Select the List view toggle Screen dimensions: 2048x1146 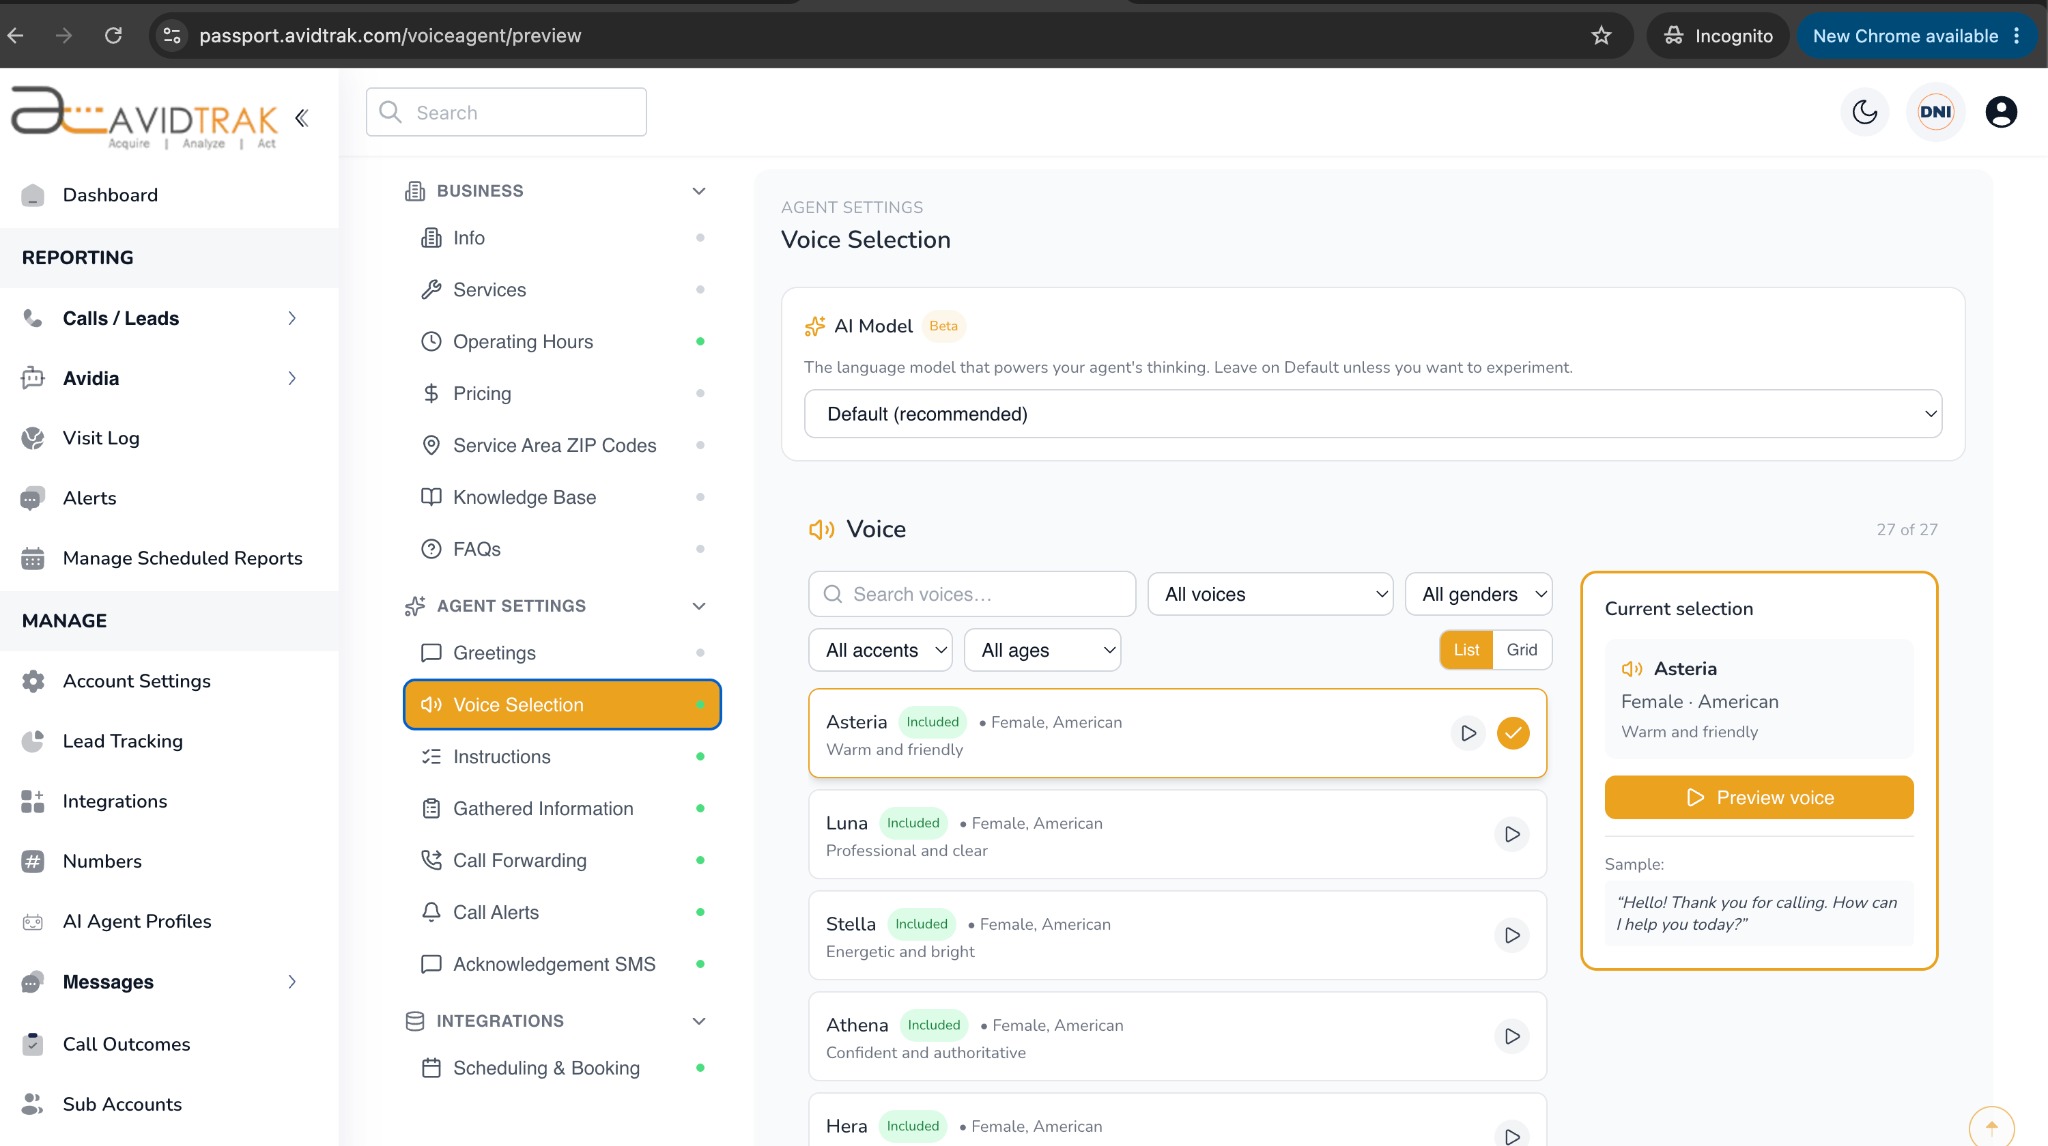pyautogui.click(x=1466, y=650)
